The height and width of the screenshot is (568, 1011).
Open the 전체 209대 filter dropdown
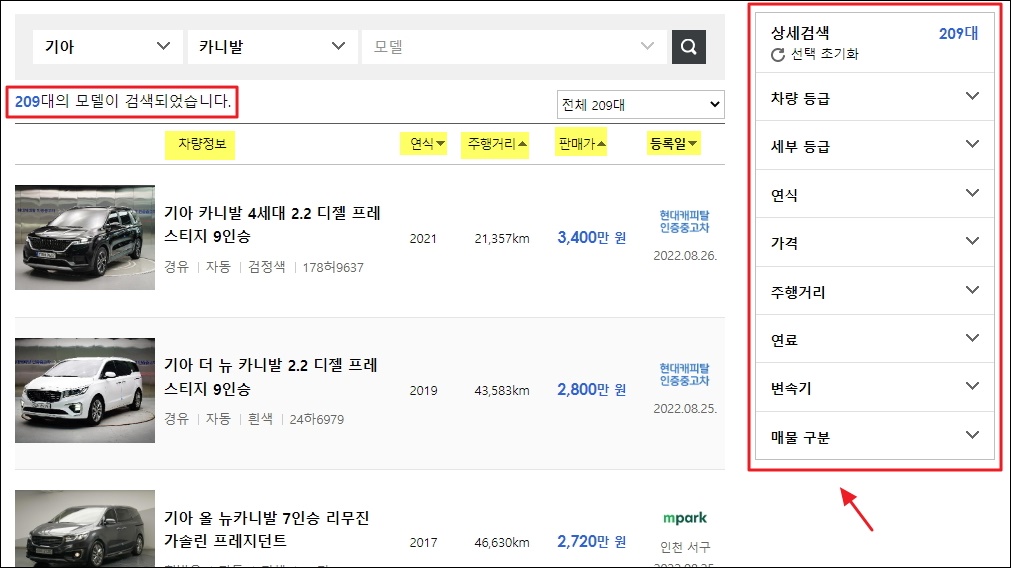(640, 104)
